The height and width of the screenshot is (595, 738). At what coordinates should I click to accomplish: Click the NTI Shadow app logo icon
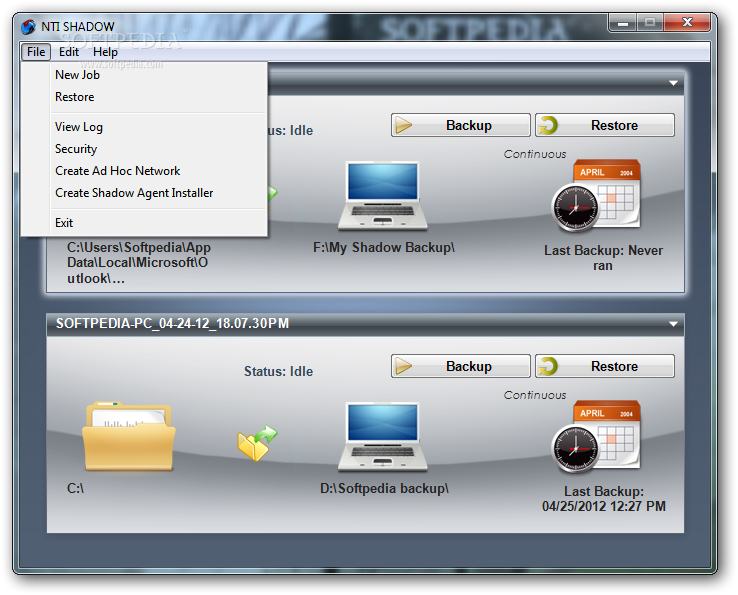pos(28,26)
